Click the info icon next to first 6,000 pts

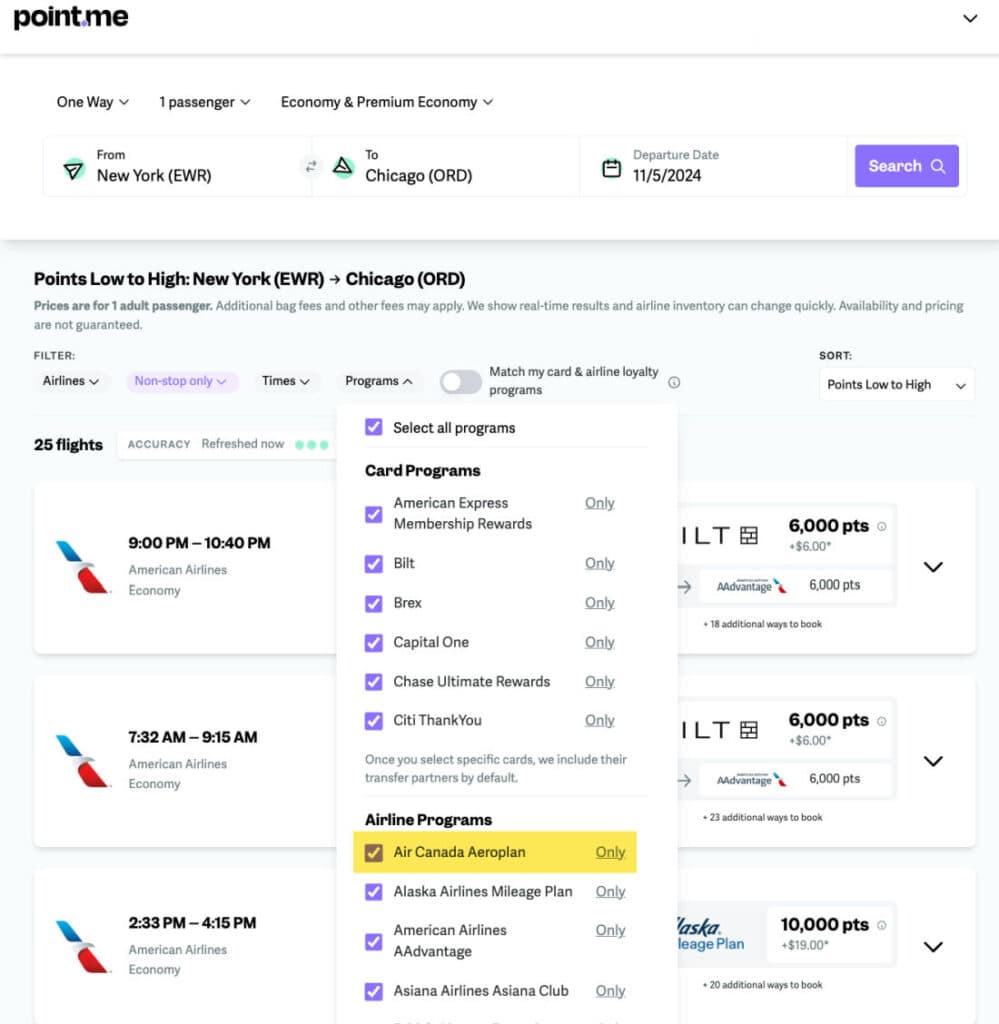click(x=881, y=526)
